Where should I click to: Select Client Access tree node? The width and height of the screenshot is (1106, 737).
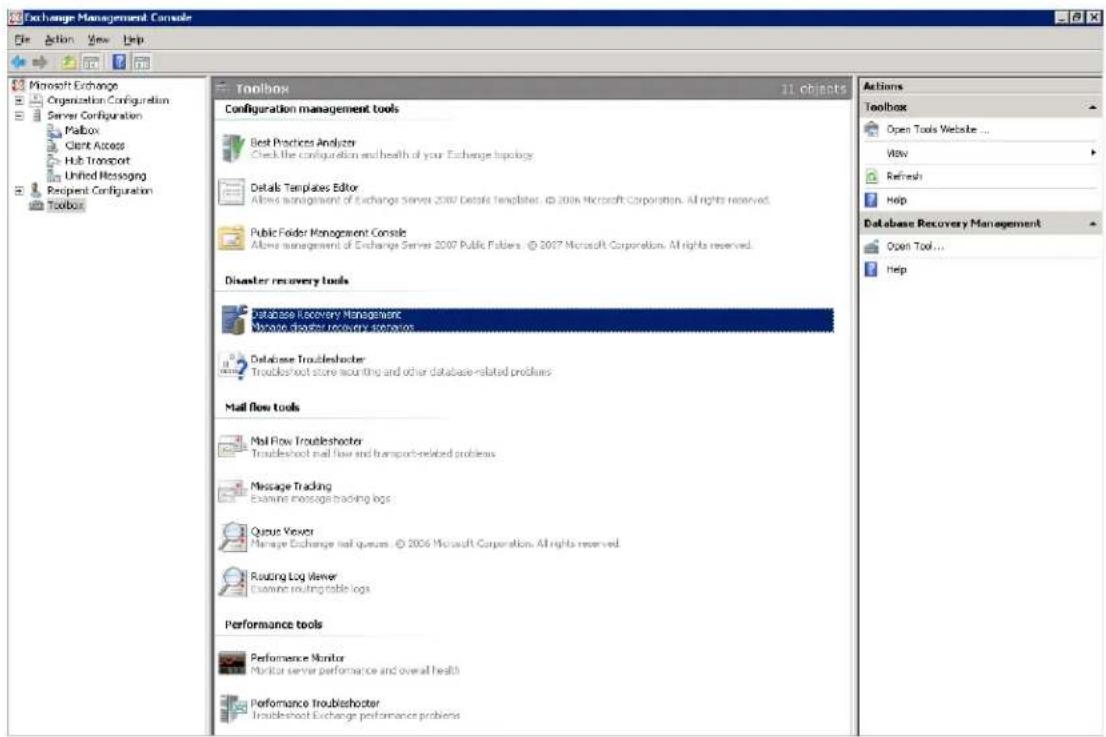[95, 145]
